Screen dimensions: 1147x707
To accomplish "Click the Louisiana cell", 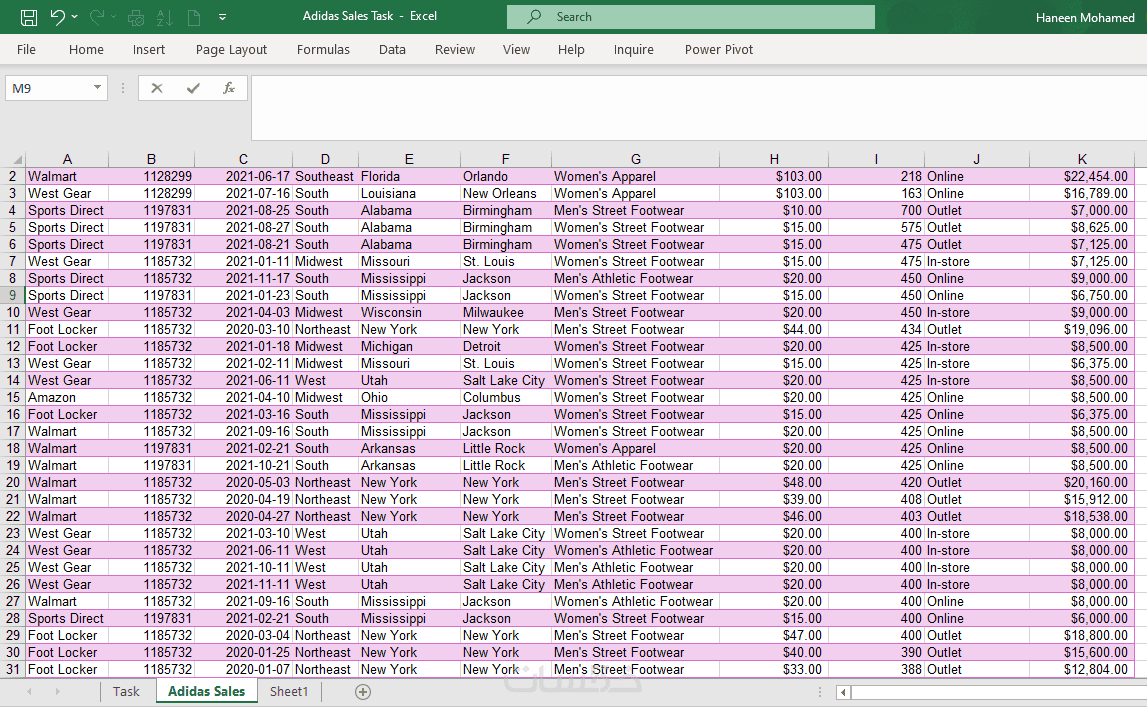I will click(409, 194).
